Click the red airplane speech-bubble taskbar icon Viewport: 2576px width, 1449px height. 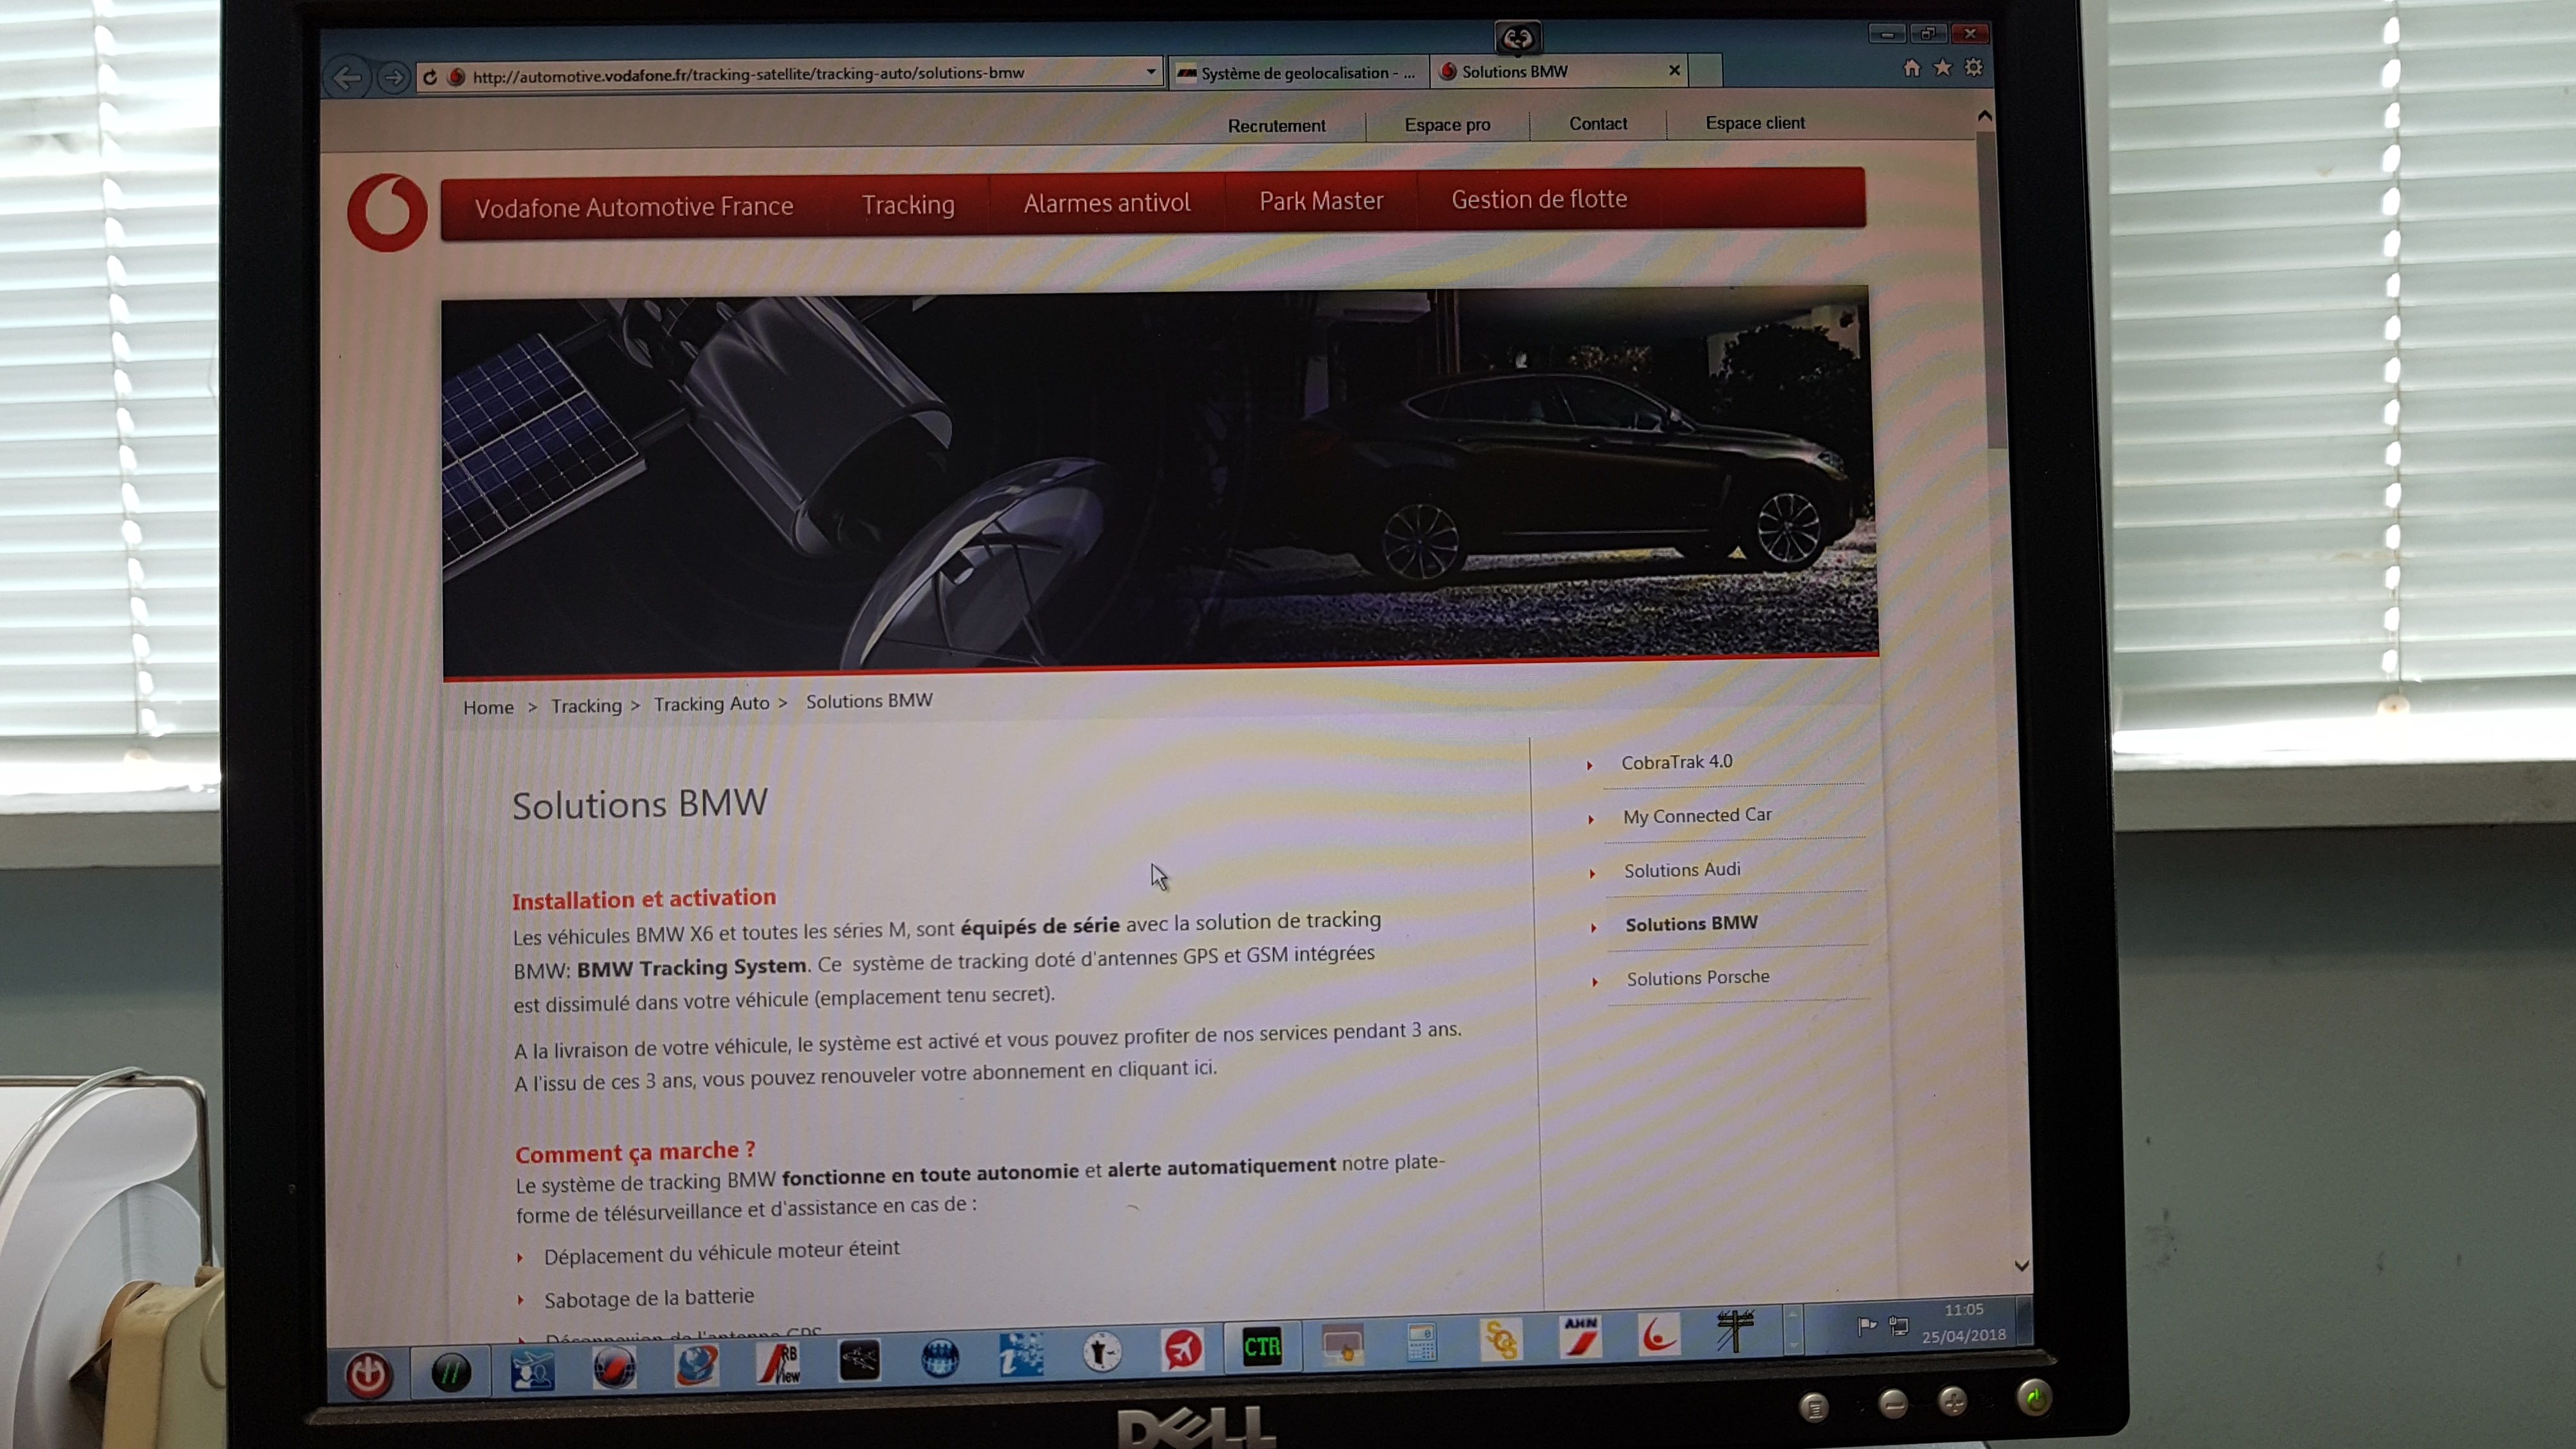click(1182, 1349)
